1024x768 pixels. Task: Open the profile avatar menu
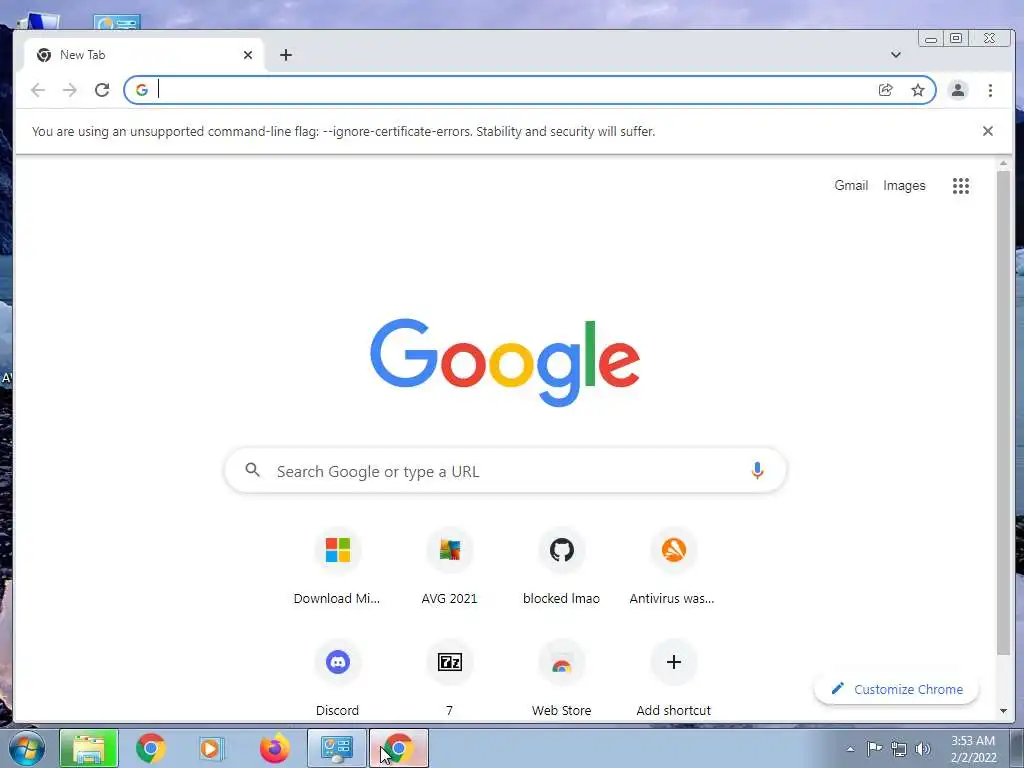[957, 90]
